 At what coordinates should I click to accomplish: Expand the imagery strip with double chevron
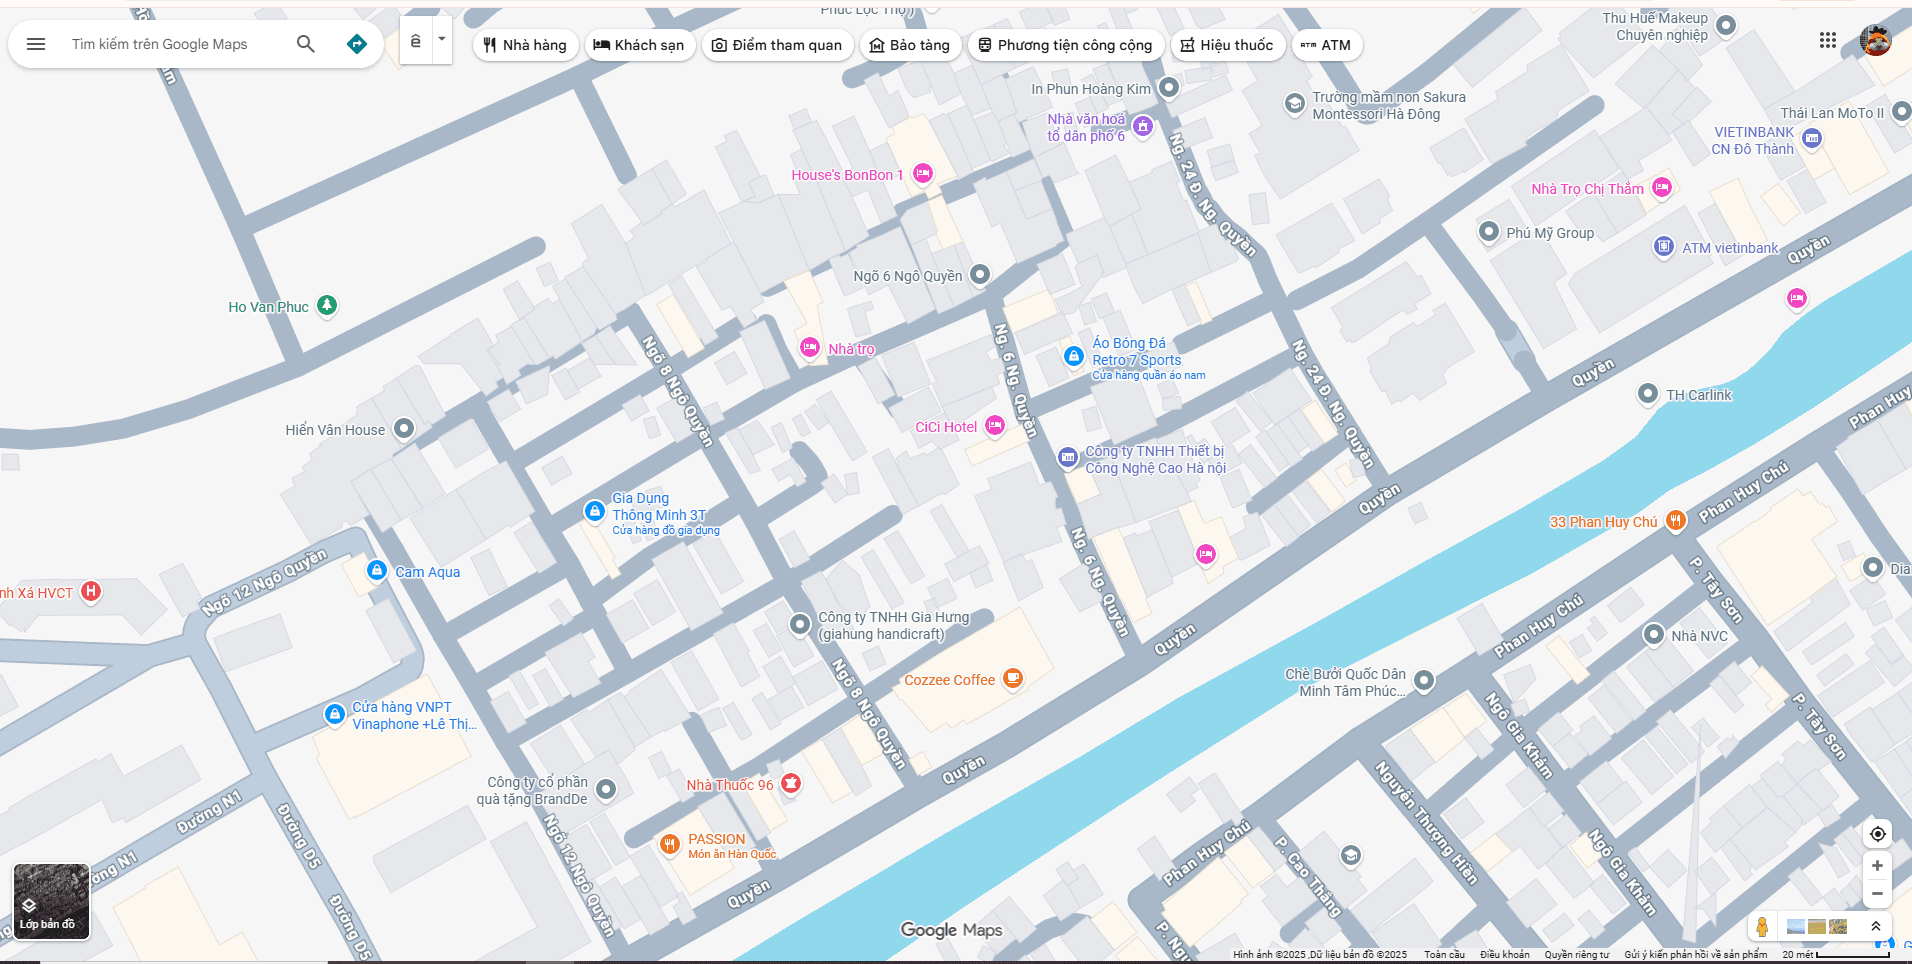pyautogui.click(x=1876, y=927)
